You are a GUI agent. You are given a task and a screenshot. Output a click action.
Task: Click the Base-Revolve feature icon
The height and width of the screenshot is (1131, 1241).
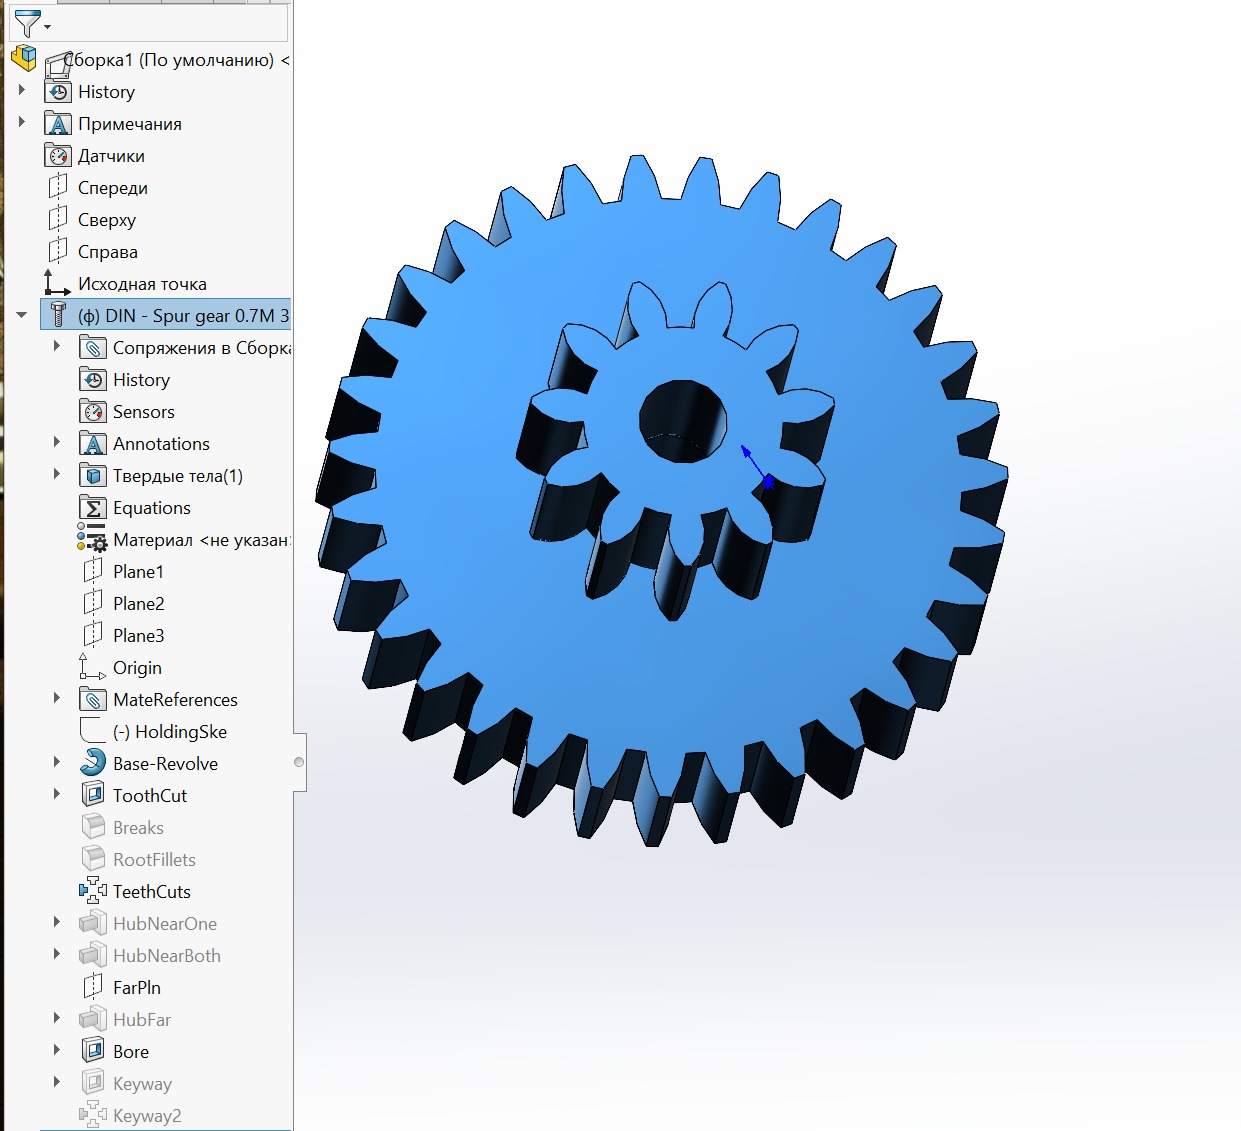tap(93, 763)
